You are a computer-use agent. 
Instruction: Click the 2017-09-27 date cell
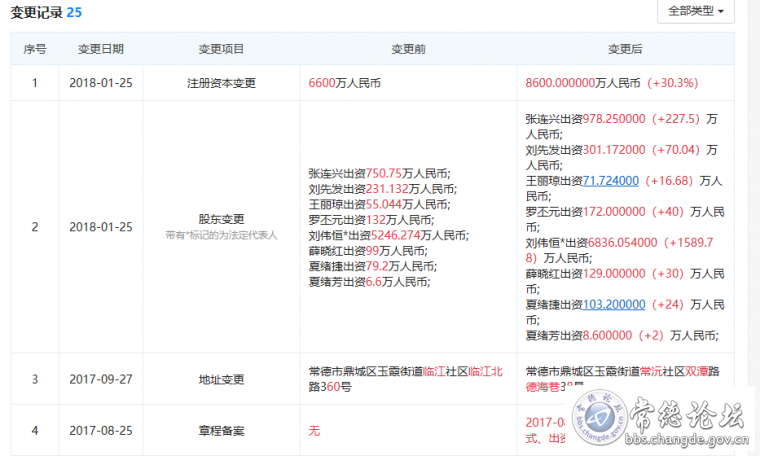(x=101, y=379)
